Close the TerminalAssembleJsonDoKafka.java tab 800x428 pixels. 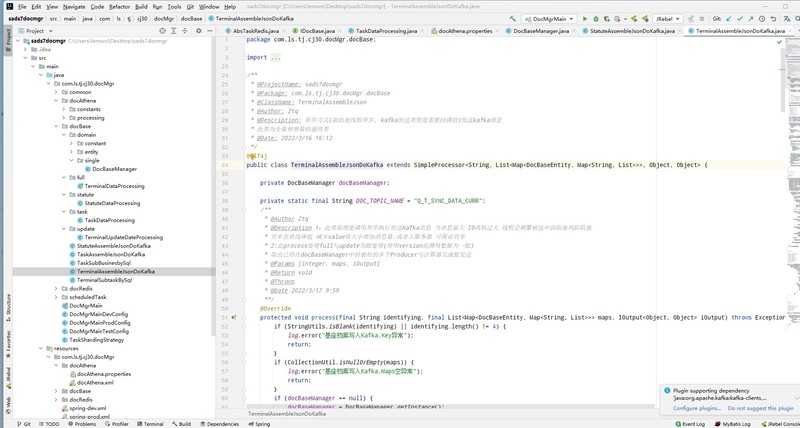click(790, 31)
